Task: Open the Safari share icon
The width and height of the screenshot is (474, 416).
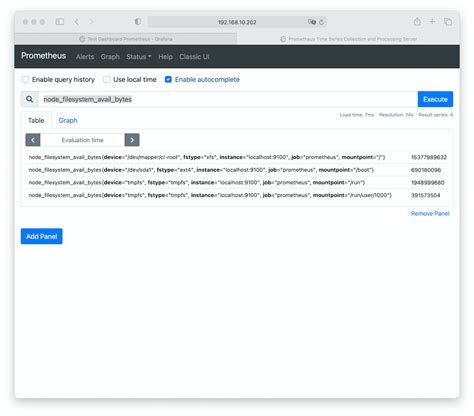Action: 417,22
